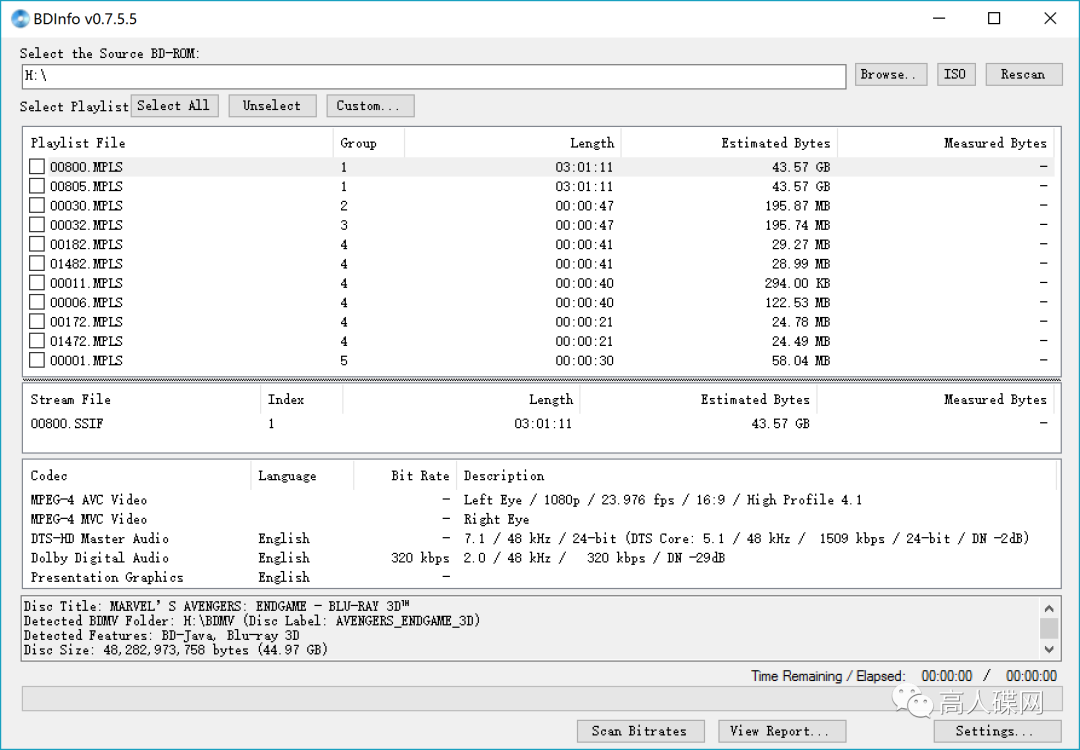Viewport: 1080px width, 750px height.
Task: Start Scan Bitrates
Action: coord(641,731)
